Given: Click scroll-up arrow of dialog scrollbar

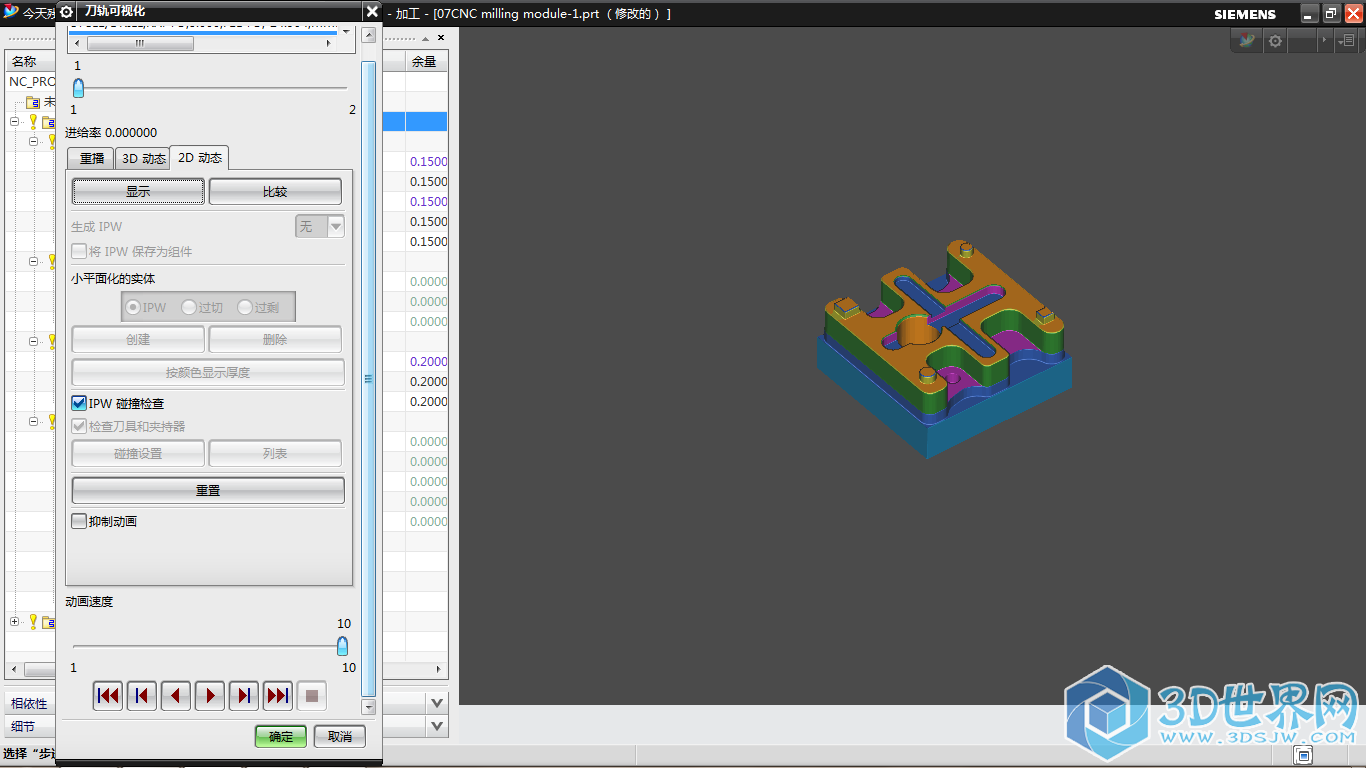Looking at the screenshot, I should coord(368,35).
